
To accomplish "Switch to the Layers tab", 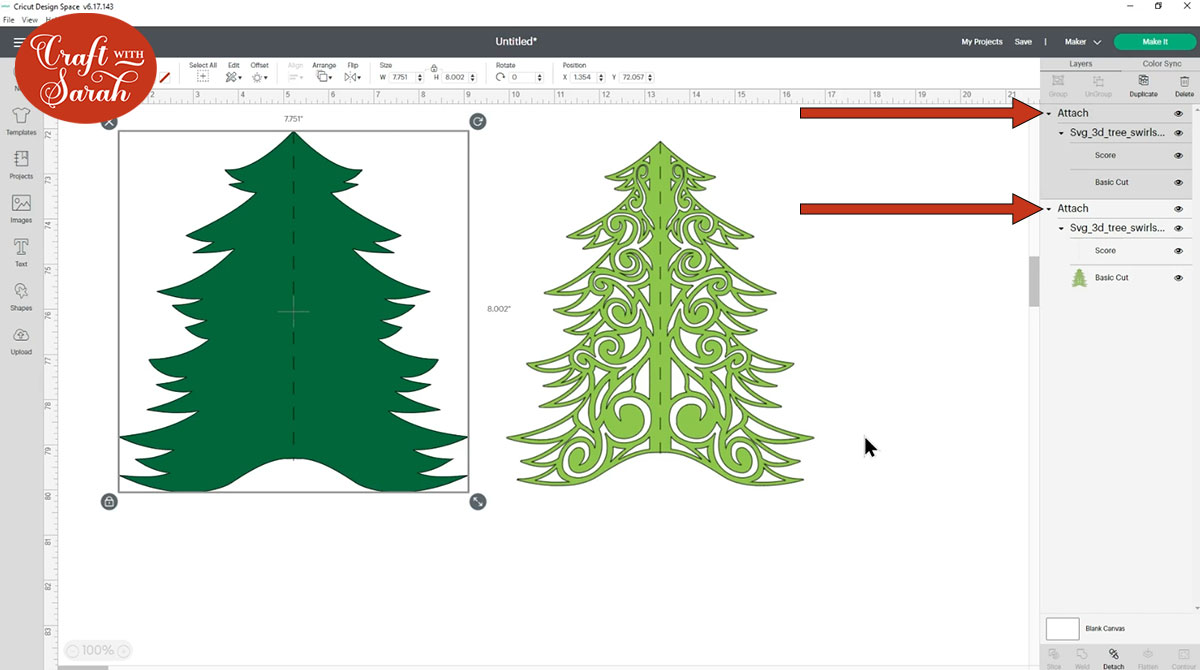I will (1080, 63).
